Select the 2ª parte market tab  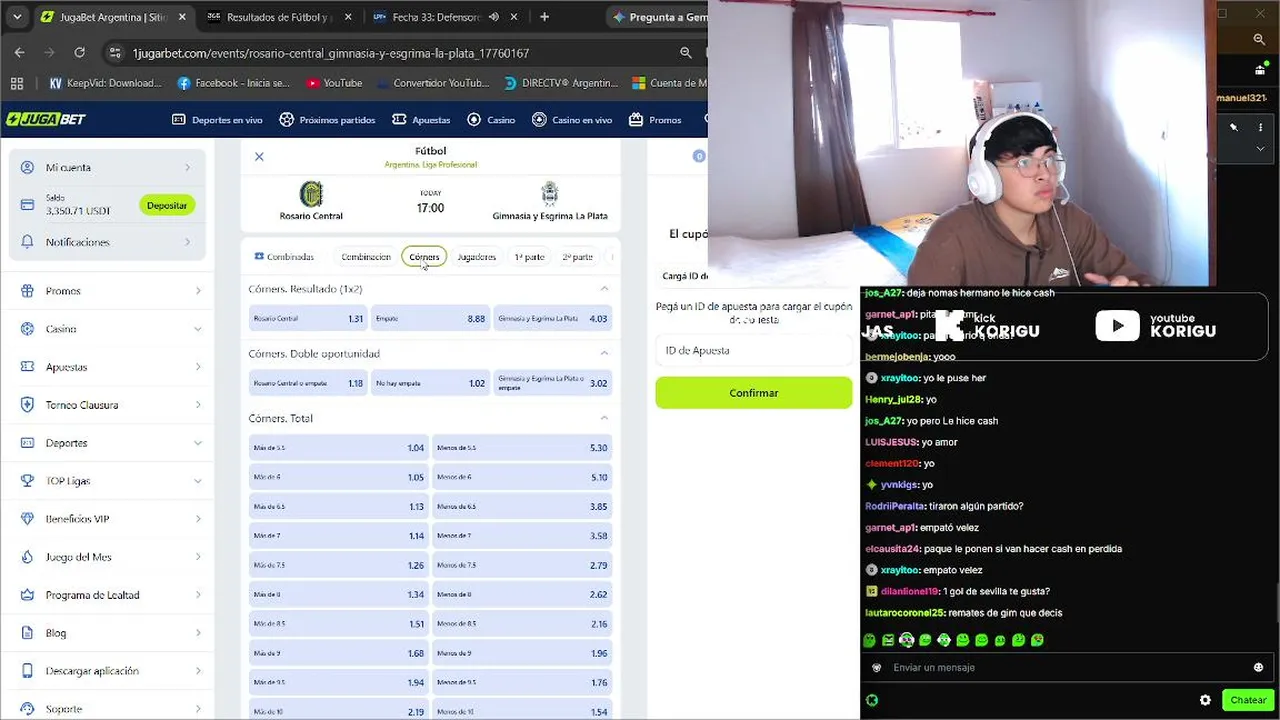pyautogui.click(x=577, y=257)
